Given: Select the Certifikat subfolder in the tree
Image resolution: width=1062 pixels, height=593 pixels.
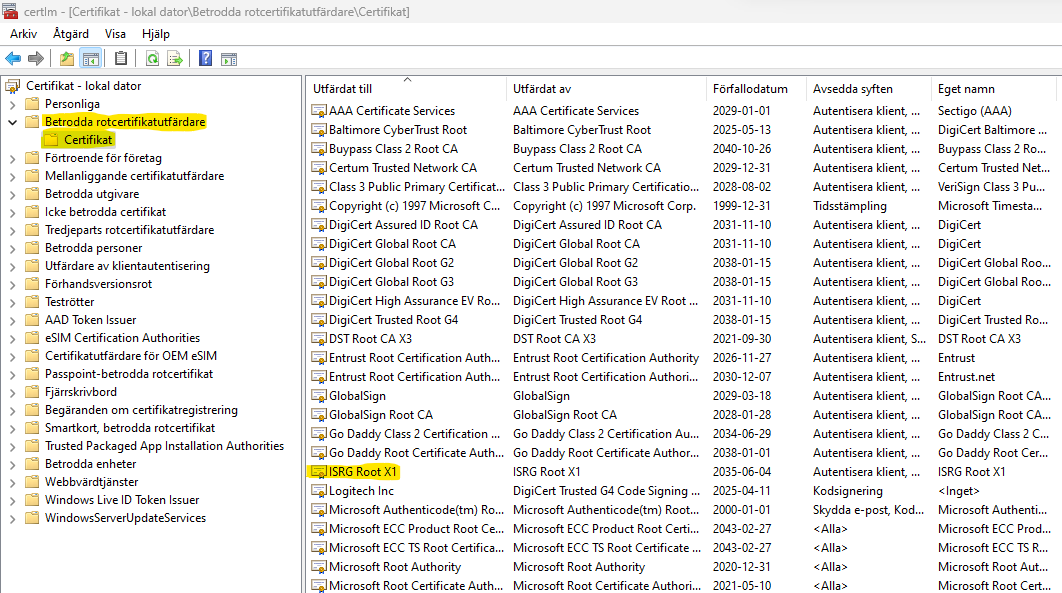Looking at the screenshot, I should click(88, 140).
